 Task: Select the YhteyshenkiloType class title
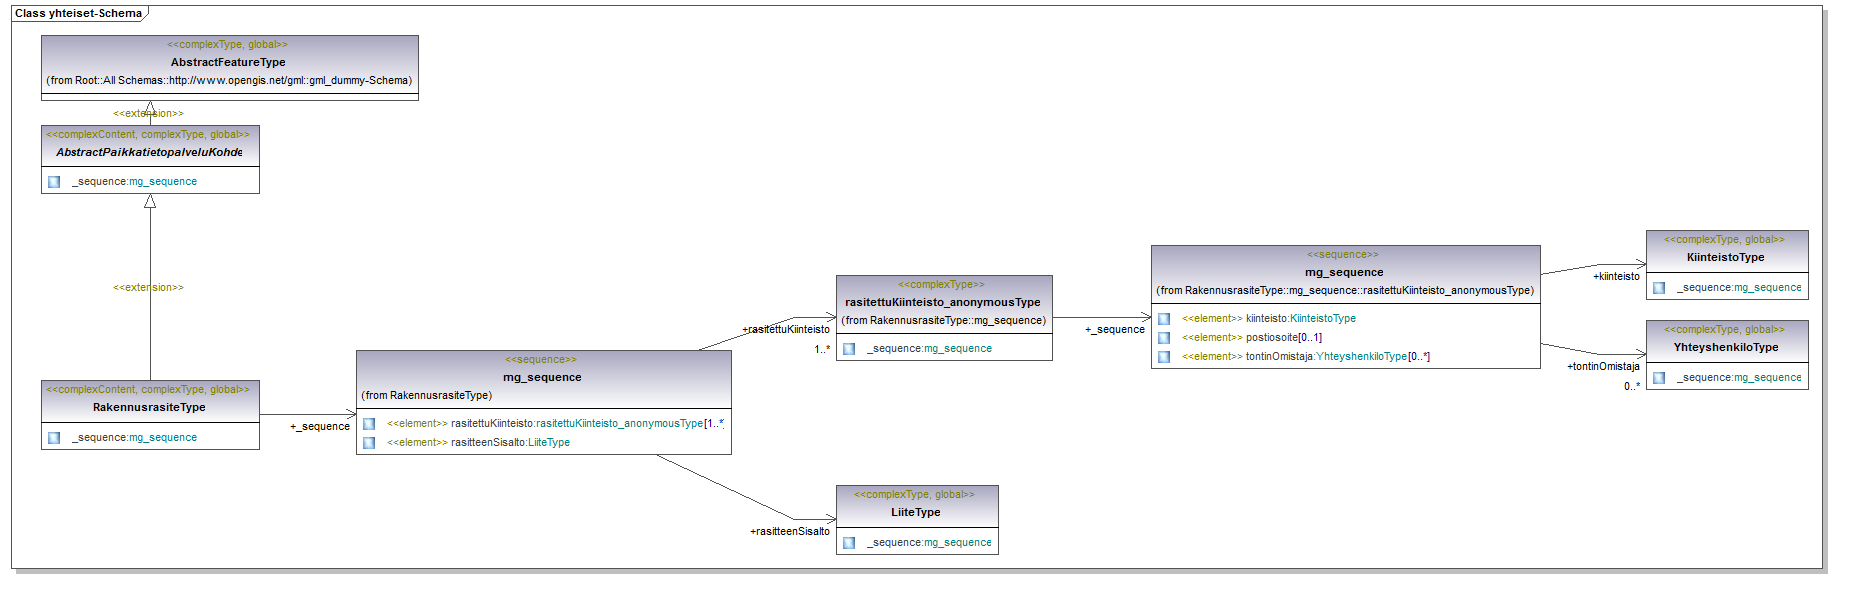(x=1725, y=347)
